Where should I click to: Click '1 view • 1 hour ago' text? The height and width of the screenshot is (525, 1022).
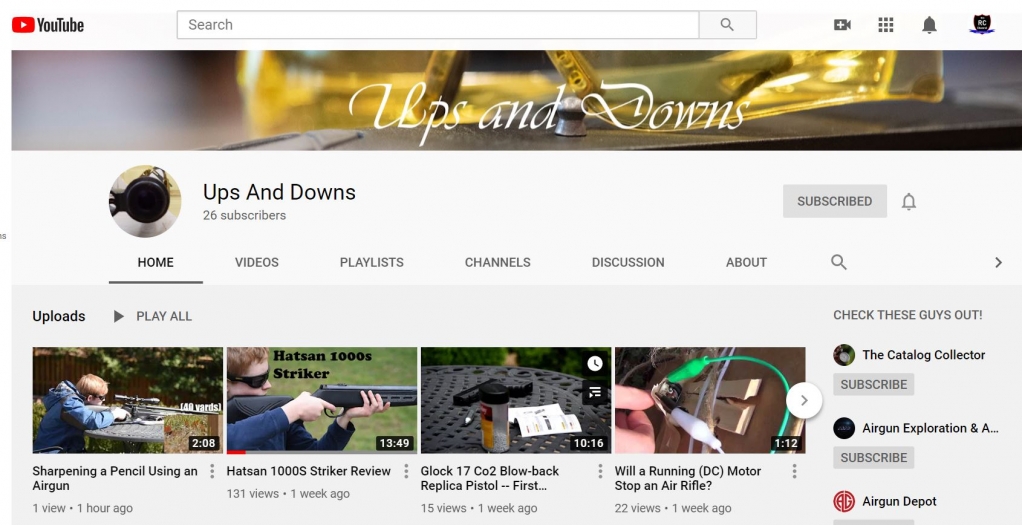[83, 508]
